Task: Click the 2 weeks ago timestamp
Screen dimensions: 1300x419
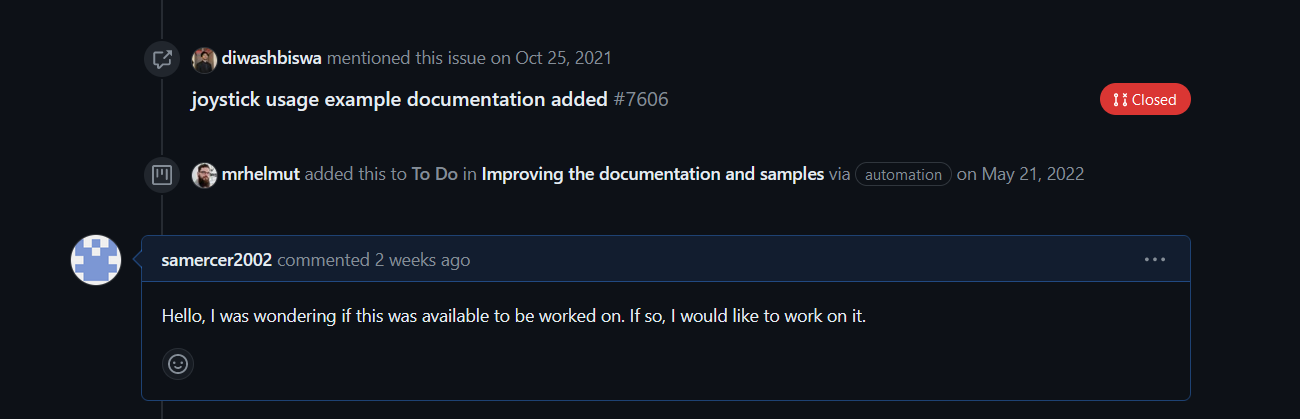Action: tap(422, 260)
